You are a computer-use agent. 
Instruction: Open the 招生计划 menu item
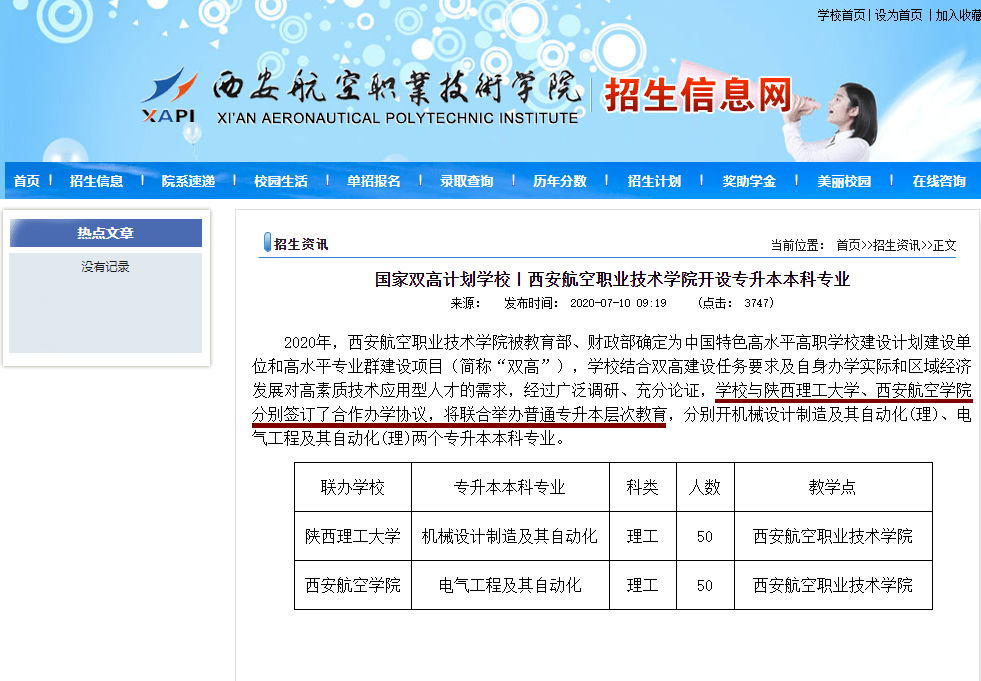(x=654, y=181)
